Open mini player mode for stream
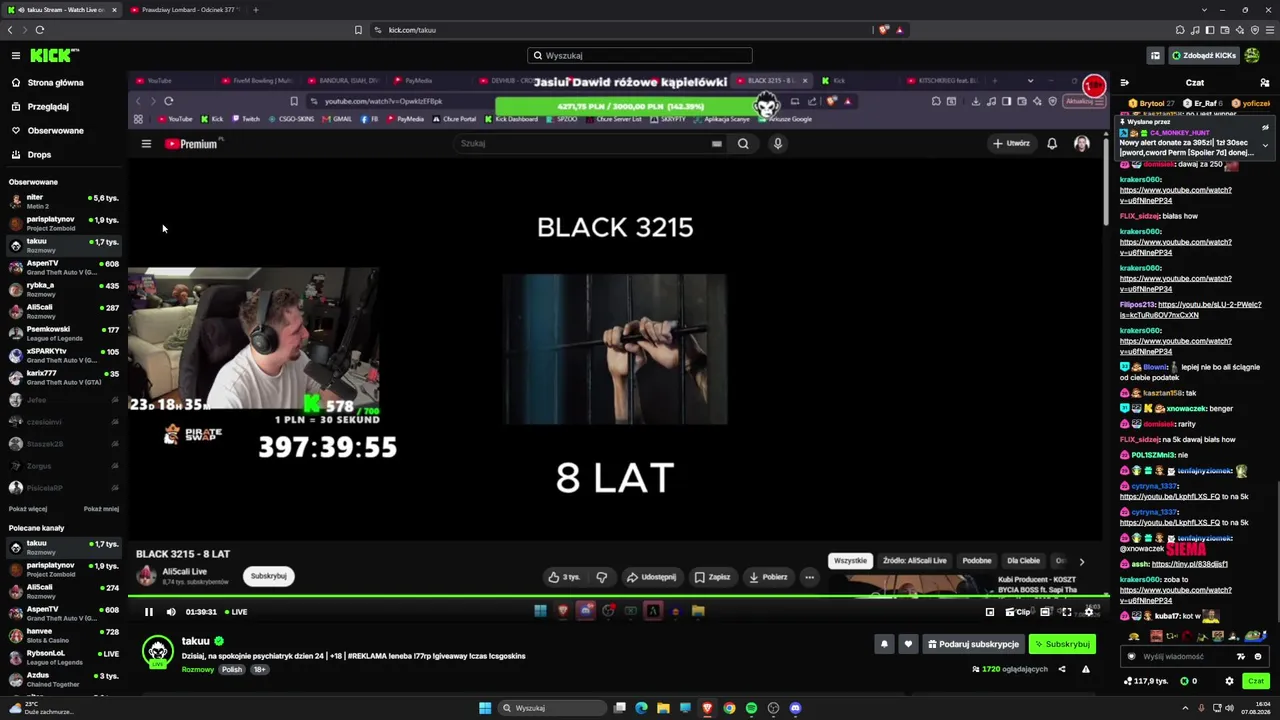The image size is (1280, 720). point(990,612)
